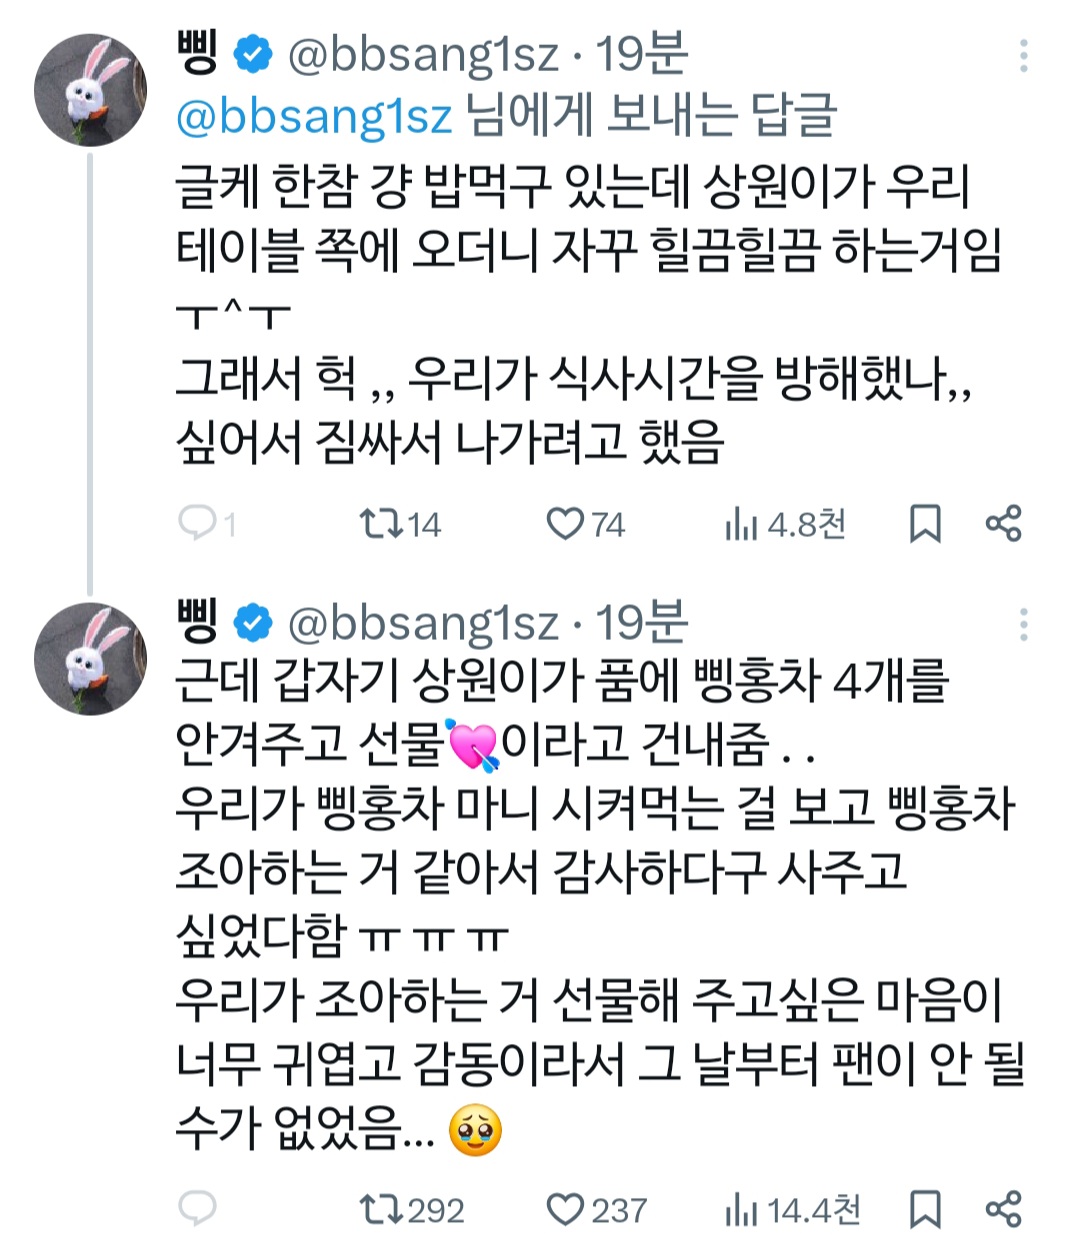Open more options menu for second tweet
The image size is (1080, 1258).
(x=1023, y=625)
